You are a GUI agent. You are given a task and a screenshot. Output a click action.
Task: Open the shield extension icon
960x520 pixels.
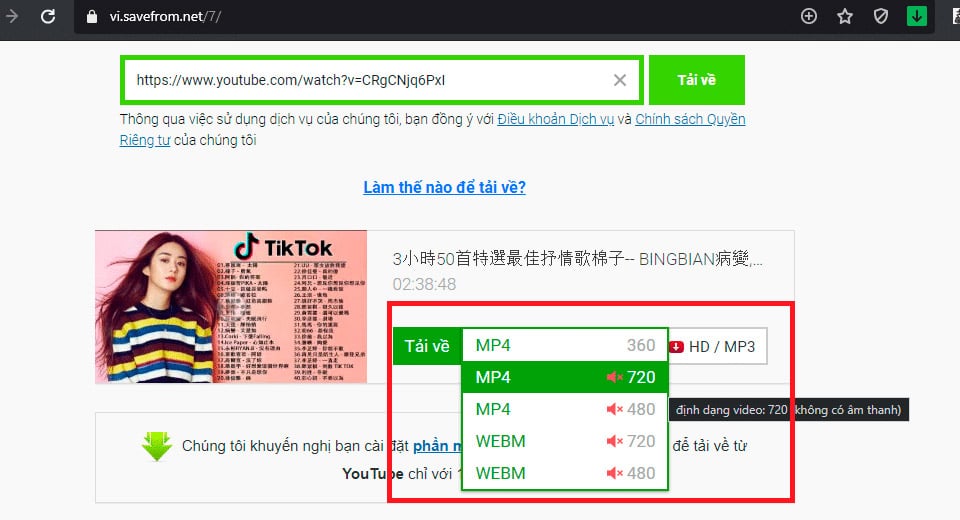pos(880,17)
